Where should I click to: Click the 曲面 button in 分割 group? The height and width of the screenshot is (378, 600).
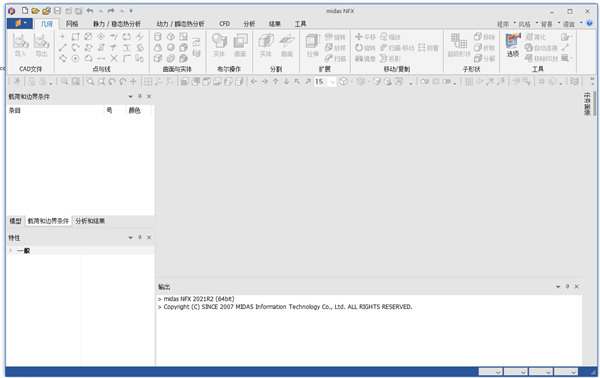[x=287, y=45]
